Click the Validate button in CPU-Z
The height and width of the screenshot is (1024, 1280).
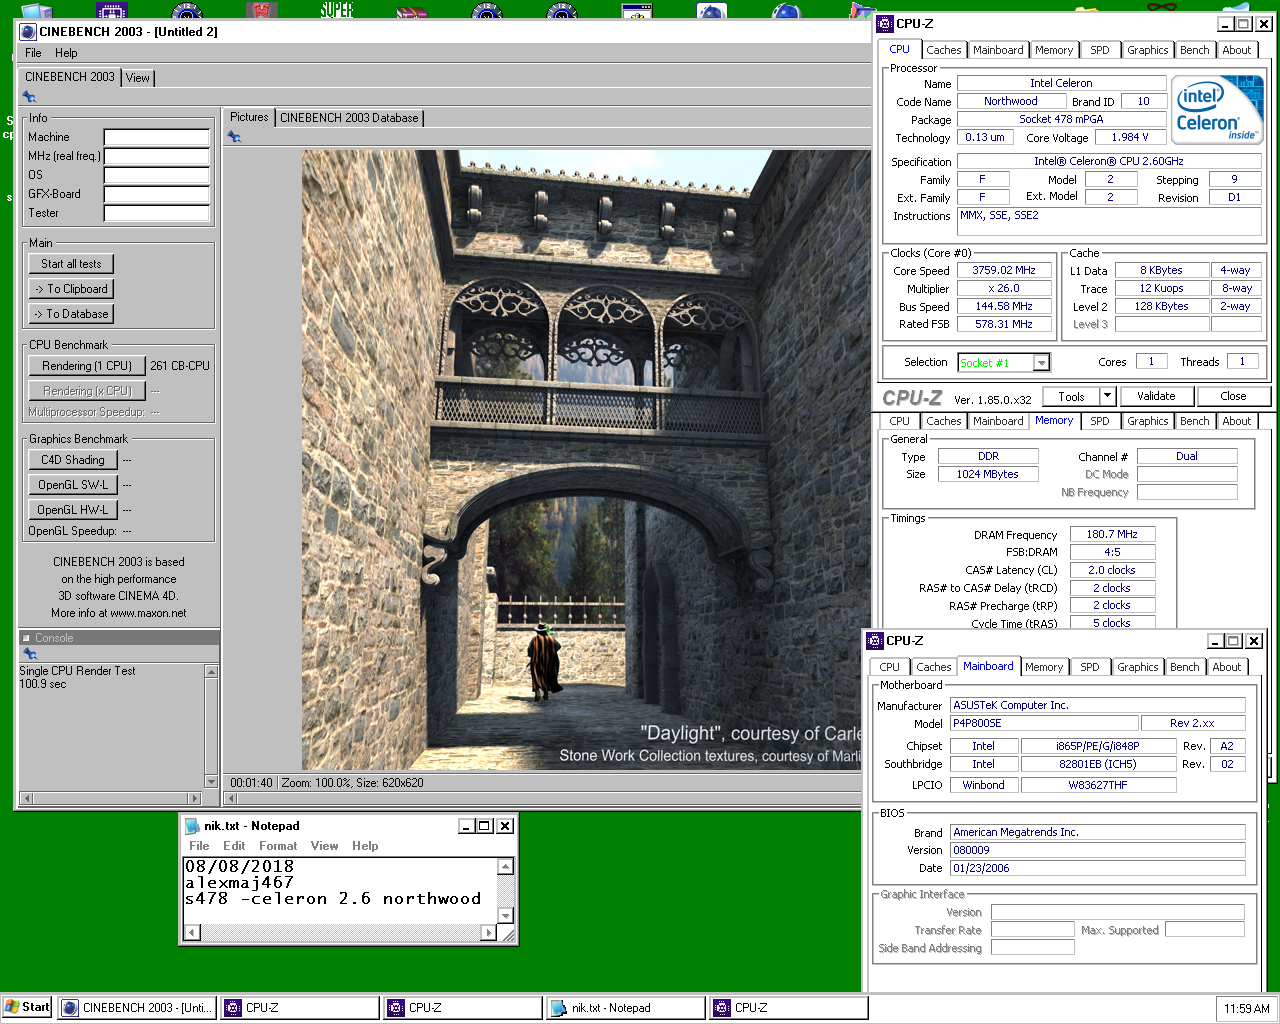coord(1156,396)
